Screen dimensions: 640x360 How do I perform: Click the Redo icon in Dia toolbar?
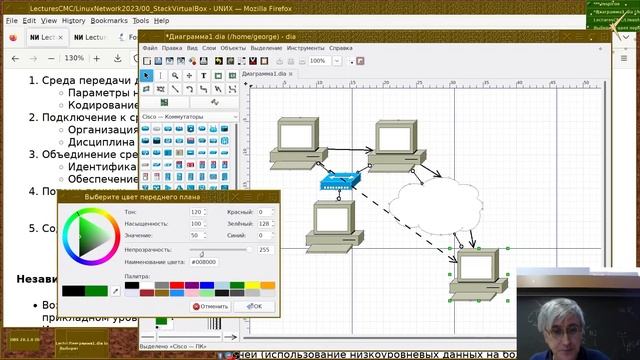click(230, 61)
